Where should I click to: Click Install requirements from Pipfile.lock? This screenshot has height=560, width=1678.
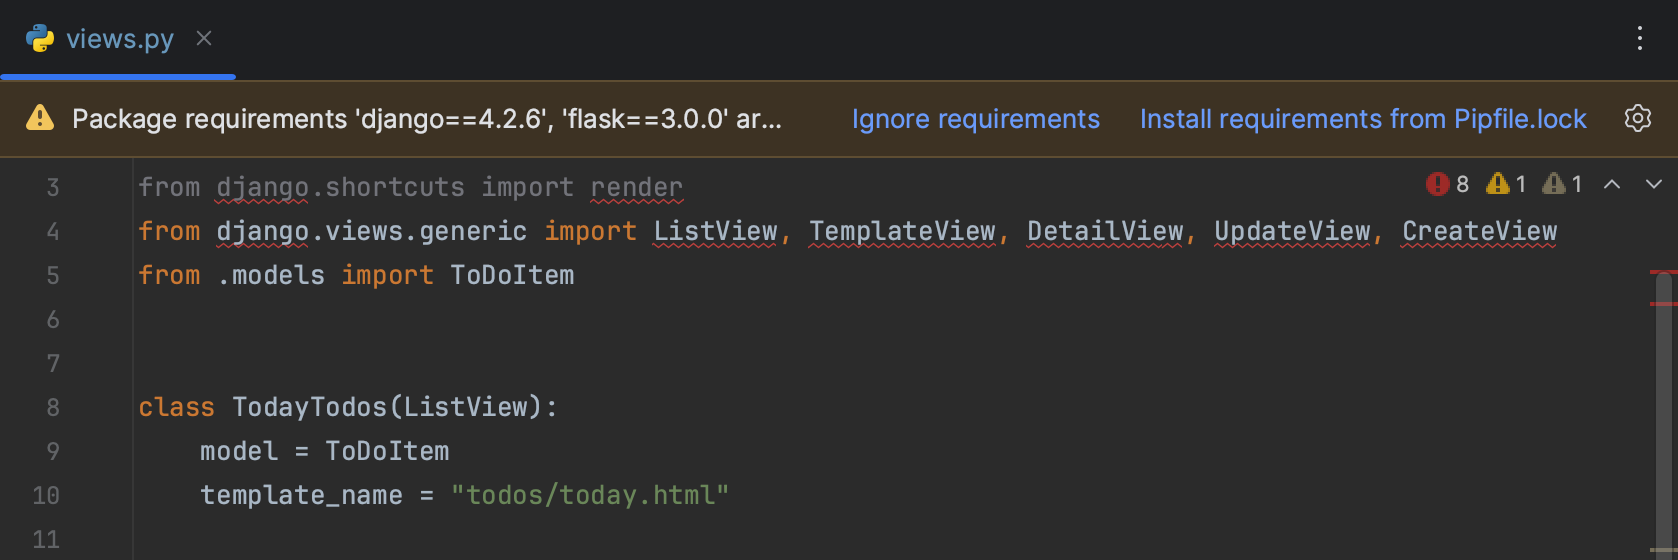pos(1362,119)
